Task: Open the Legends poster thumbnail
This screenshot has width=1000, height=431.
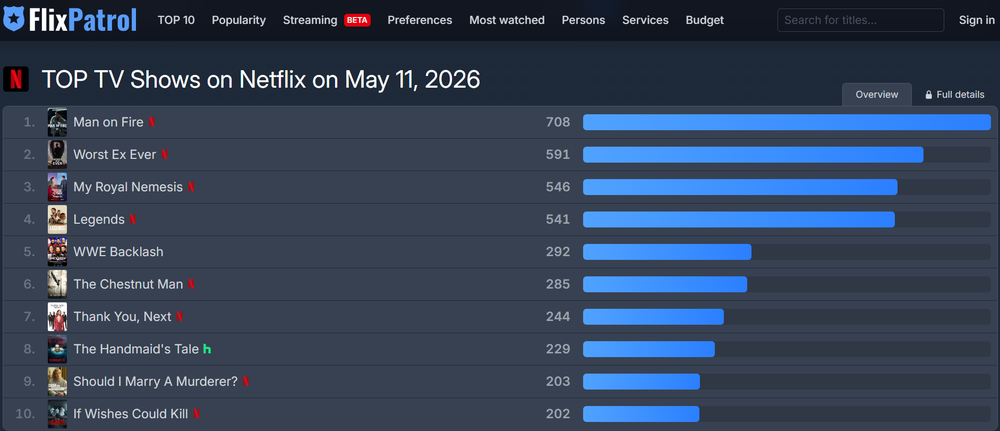Action: point(57,219)
